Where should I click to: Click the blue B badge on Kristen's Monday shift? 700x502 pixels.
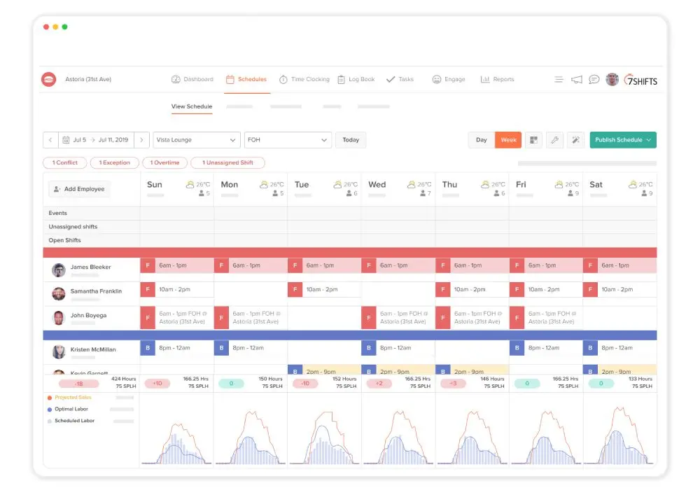tap(221, 347)
